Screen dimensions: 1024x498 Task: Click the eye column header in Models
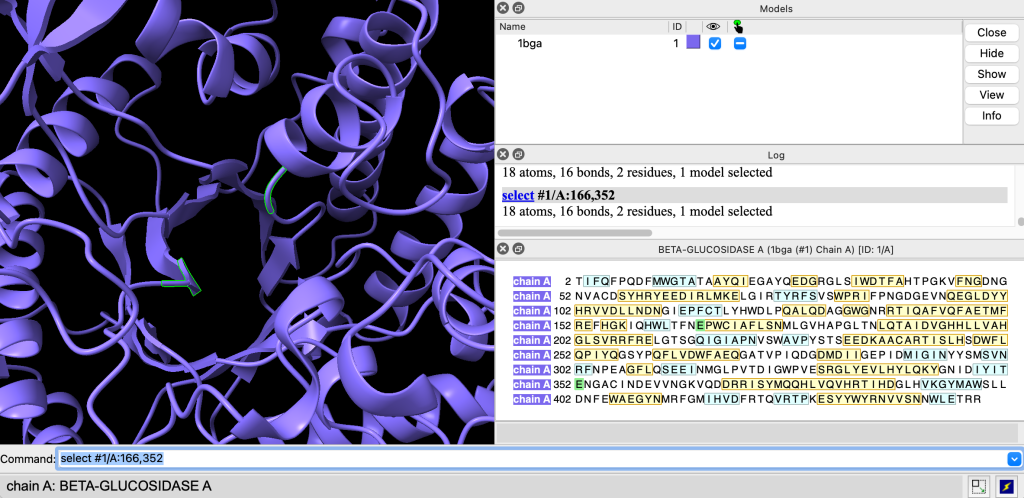click(713, 27)
